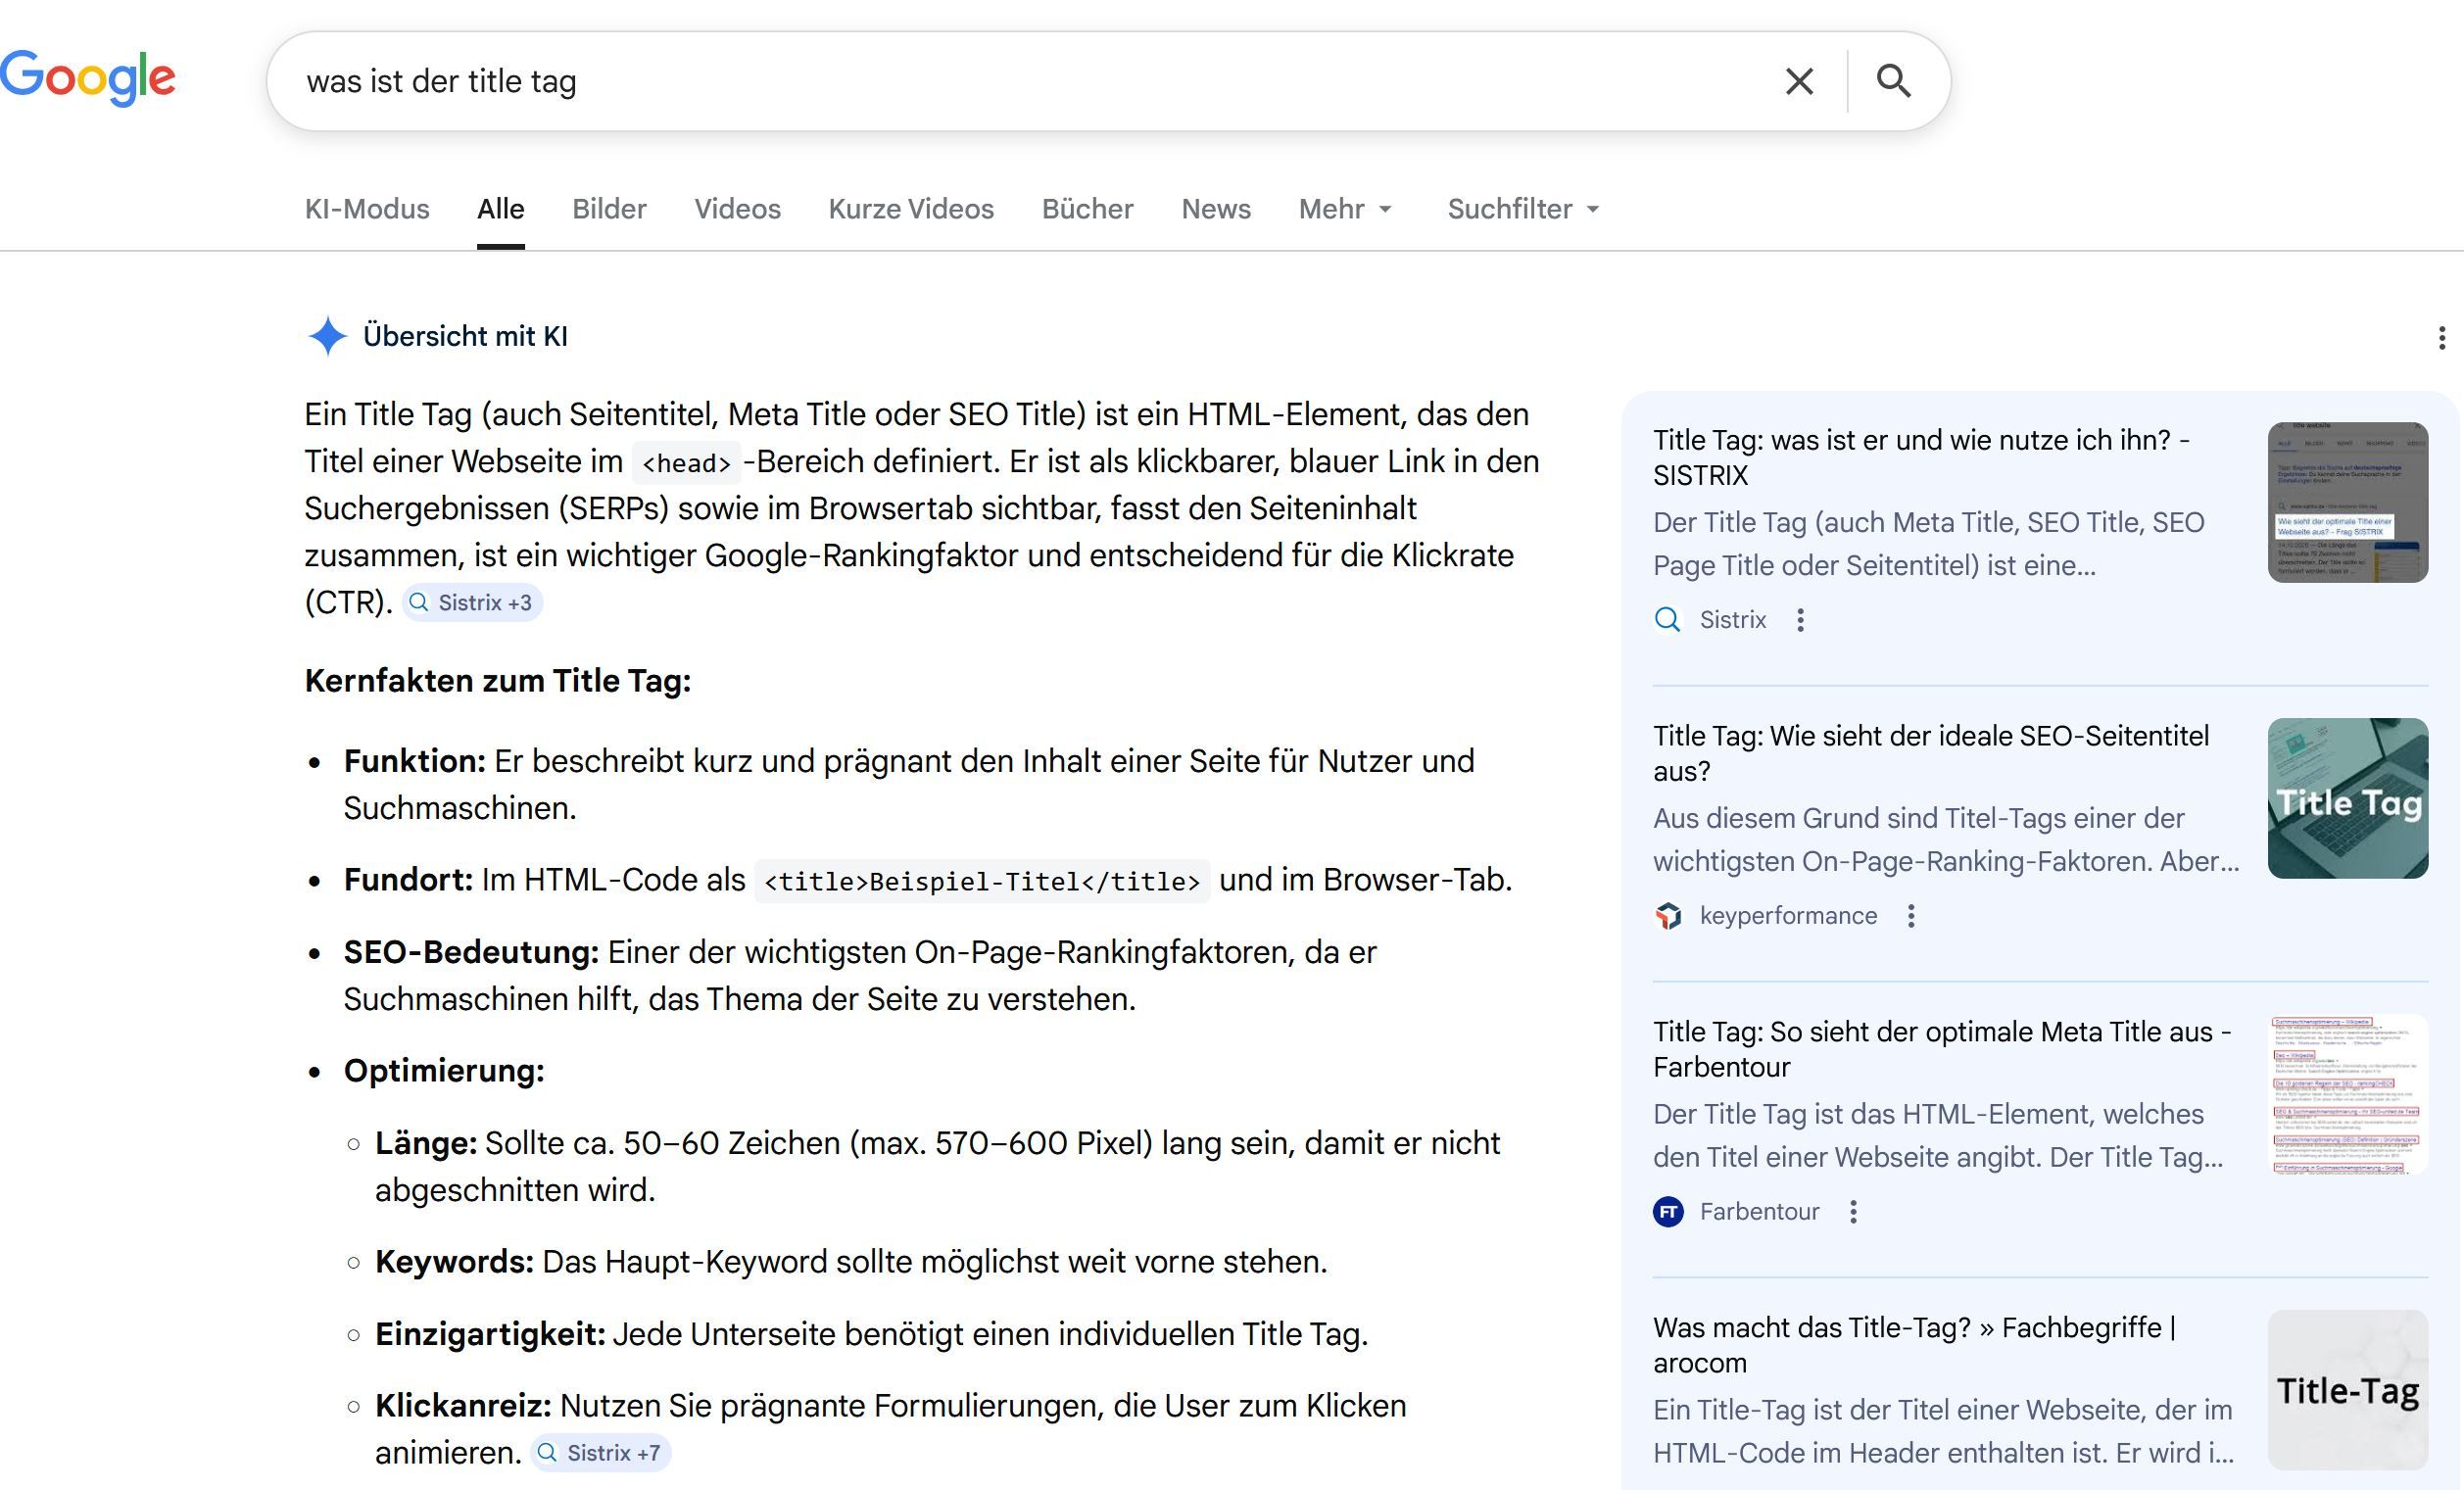
Task: Open the Suchfilter dropdown
Action: (1521, 209)
